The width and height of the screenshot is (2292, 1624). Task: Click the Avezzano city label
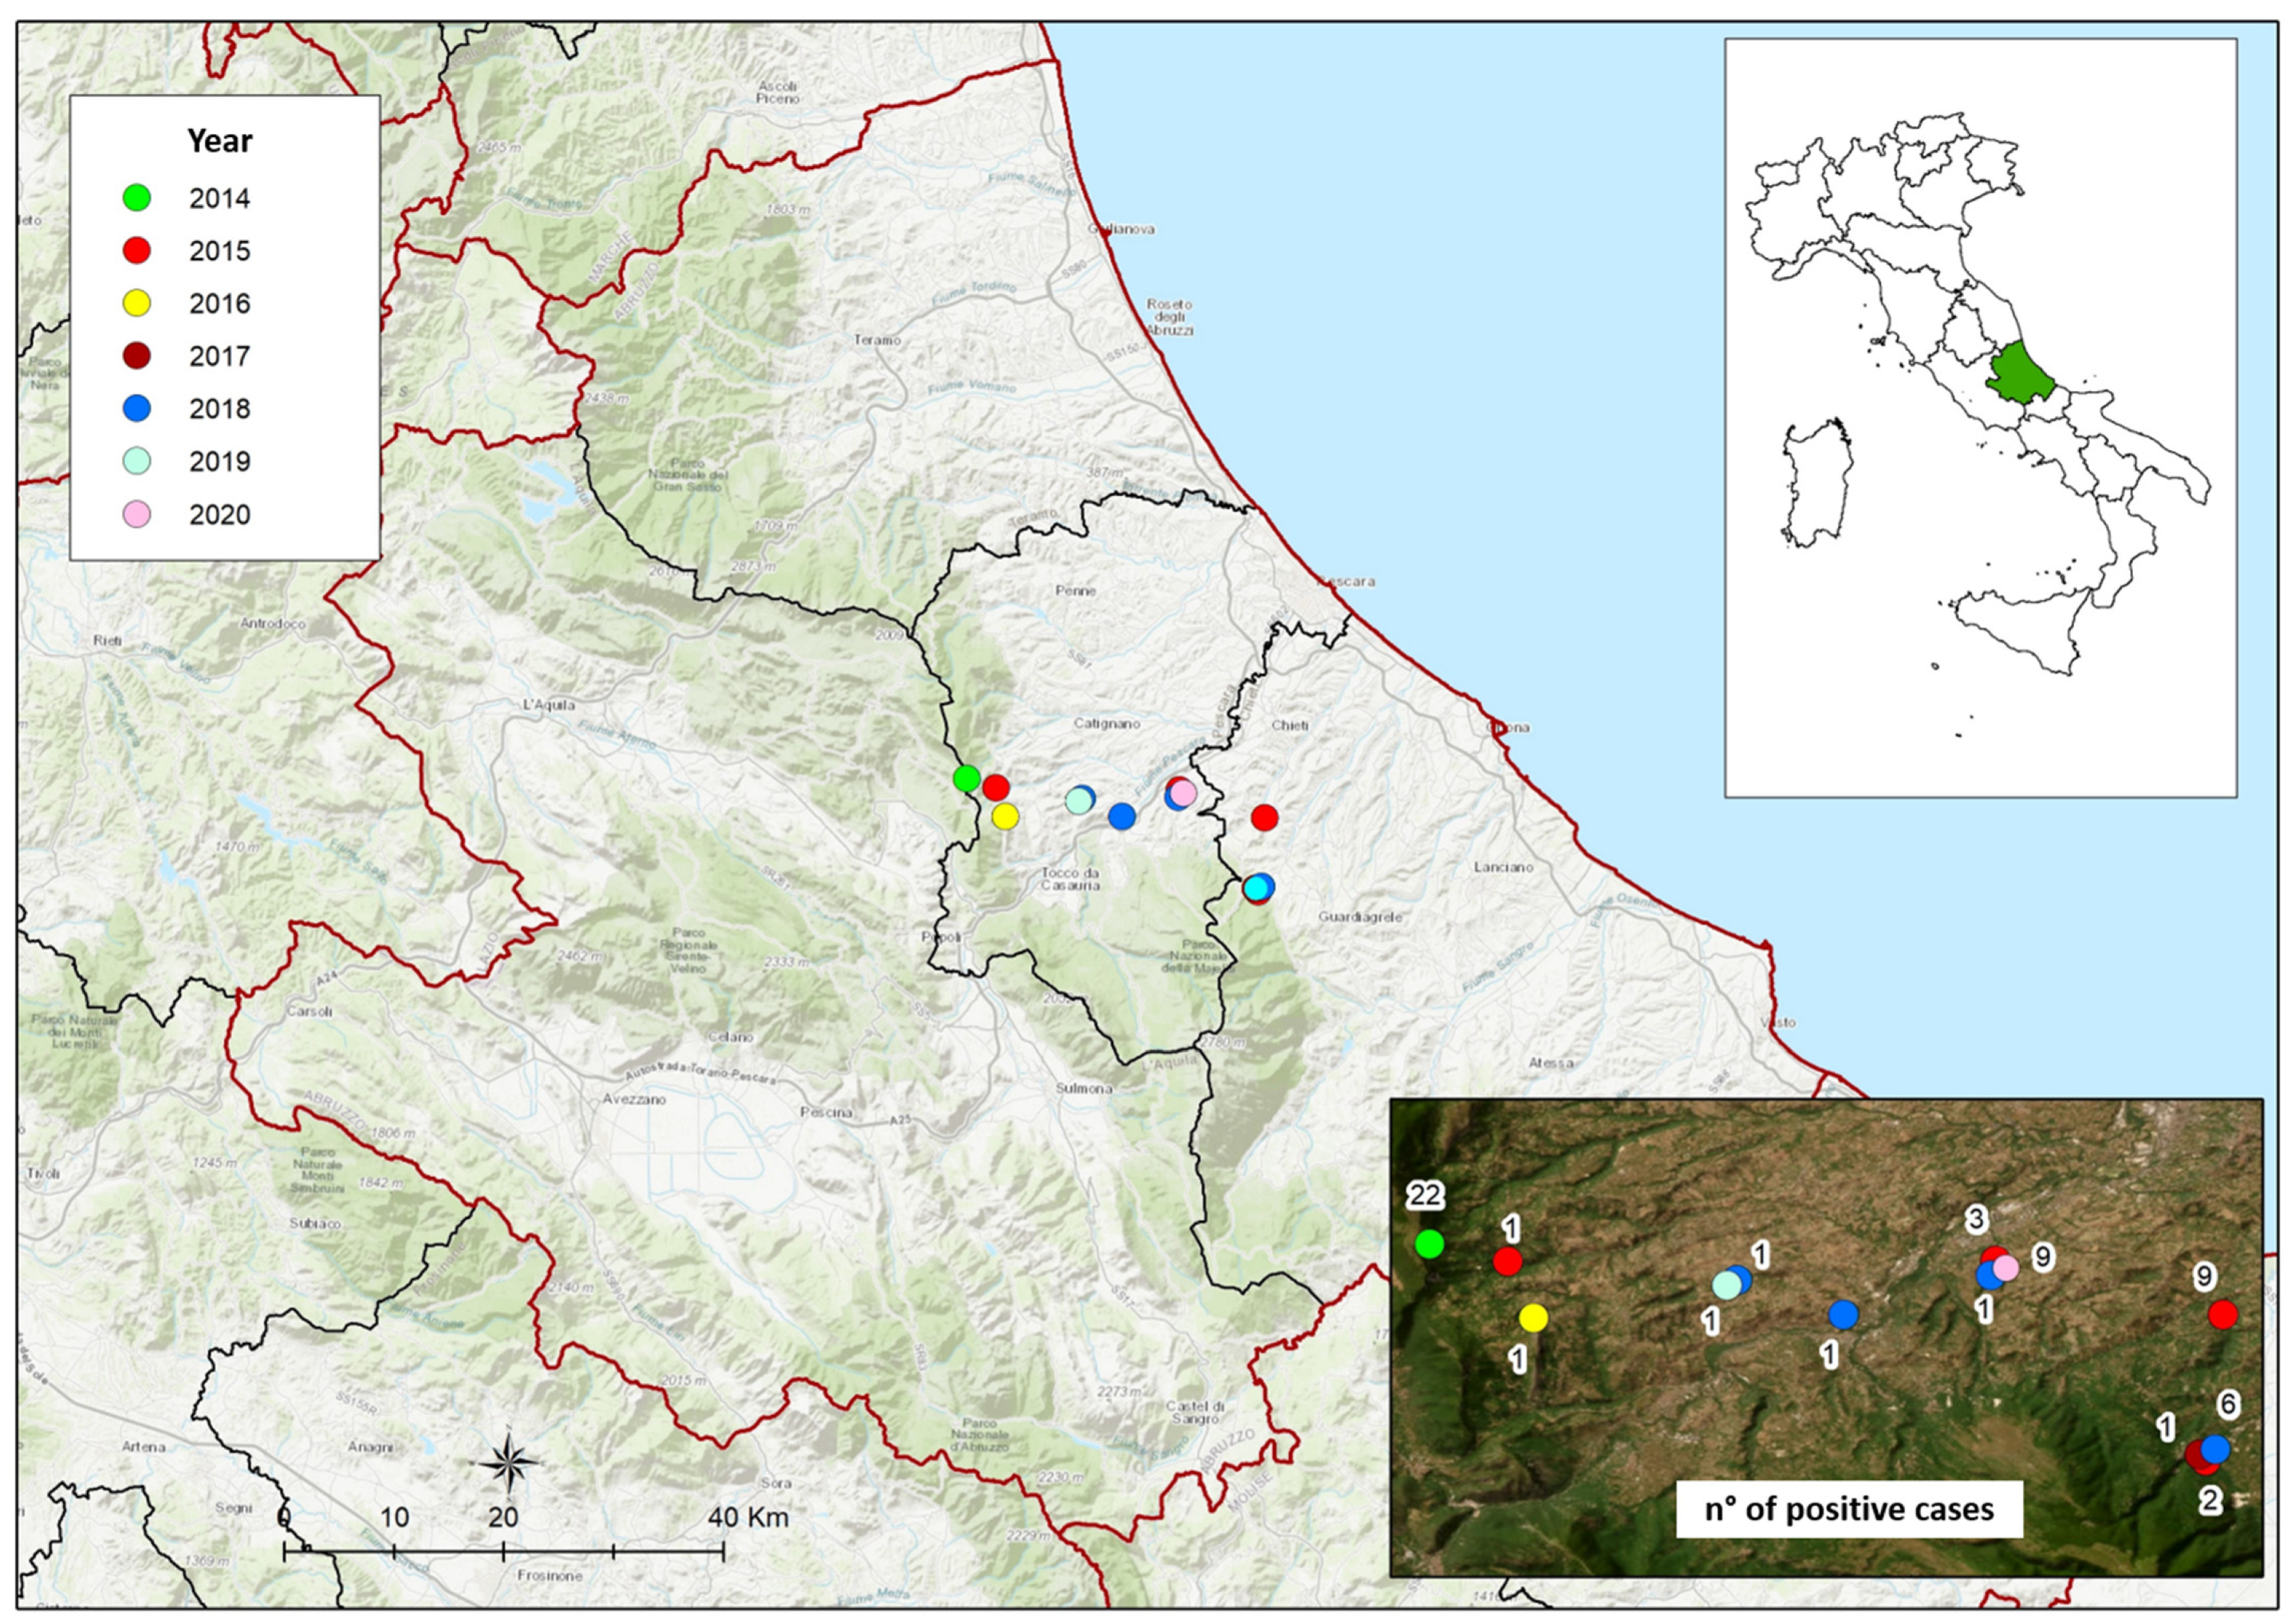[x=634, y=1099]
